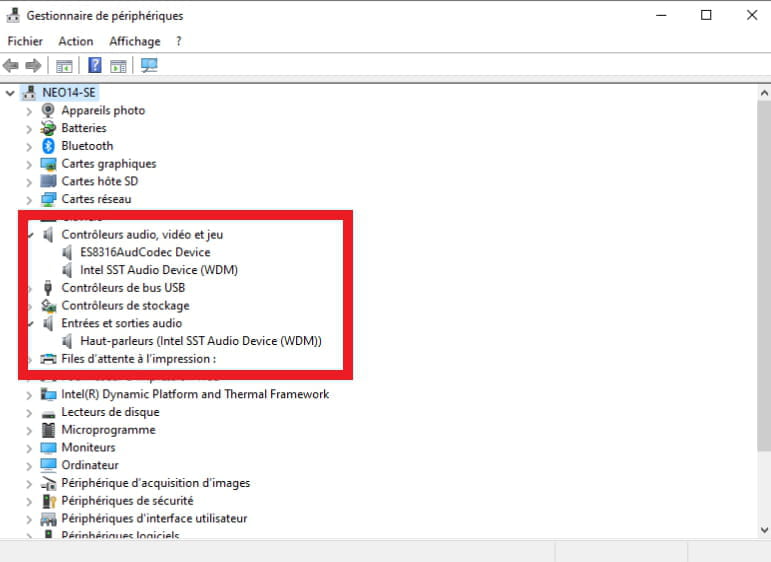Select ES8316AudCodec Device
Image resolution: width=771 pixels, height=562 pixels.
[x=145, y=252]
